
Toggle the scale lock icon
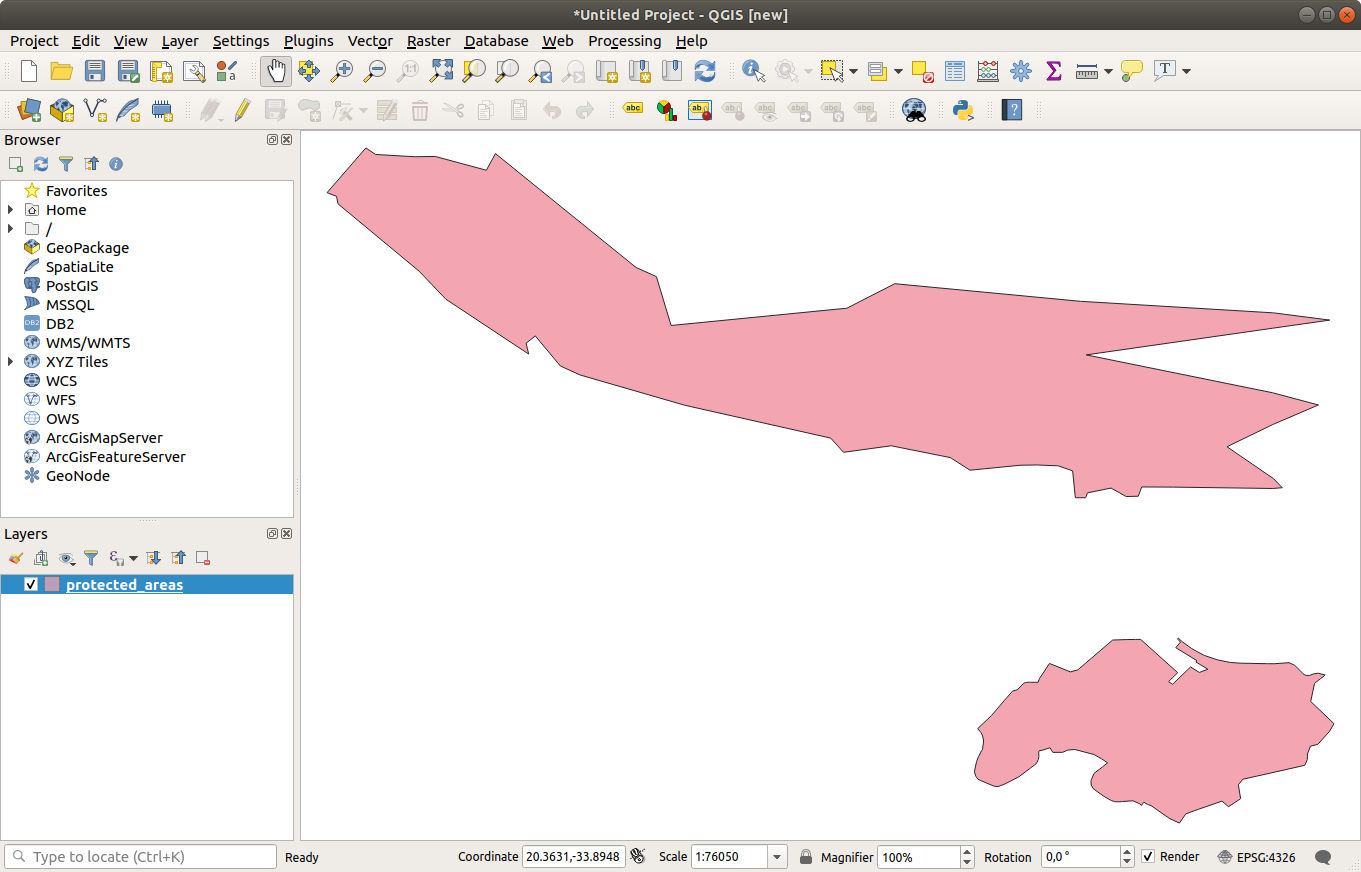806,857
